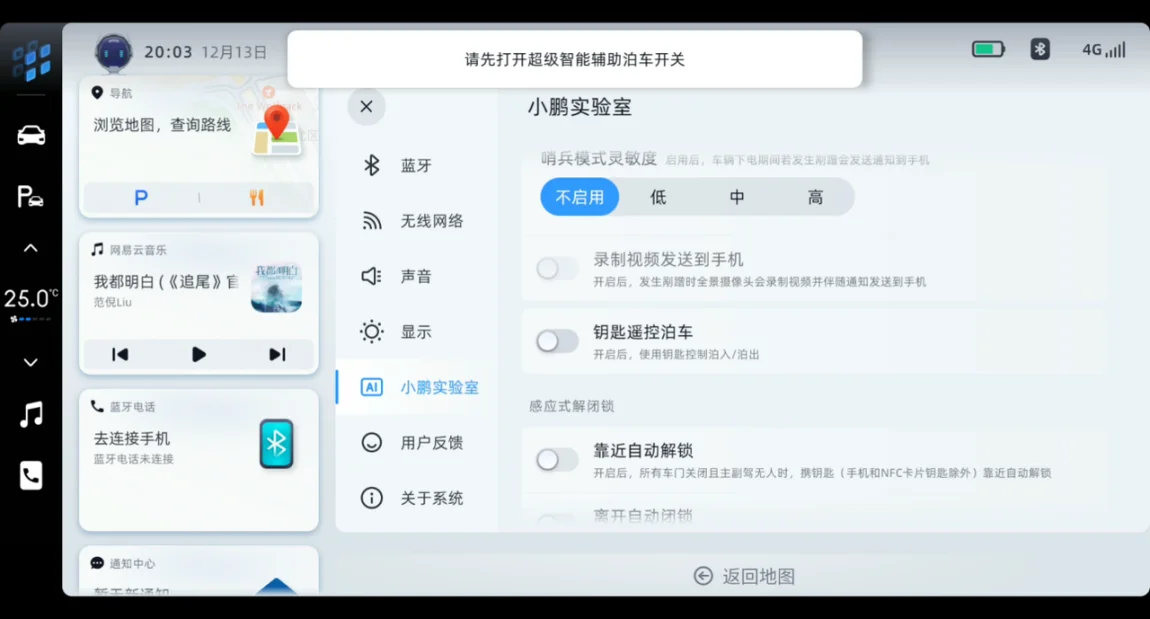Image resolution: width=1150 pixels, height=619 pixels.
Task: Set sentry sensitivity to 不启用
Action: [579, 197]
